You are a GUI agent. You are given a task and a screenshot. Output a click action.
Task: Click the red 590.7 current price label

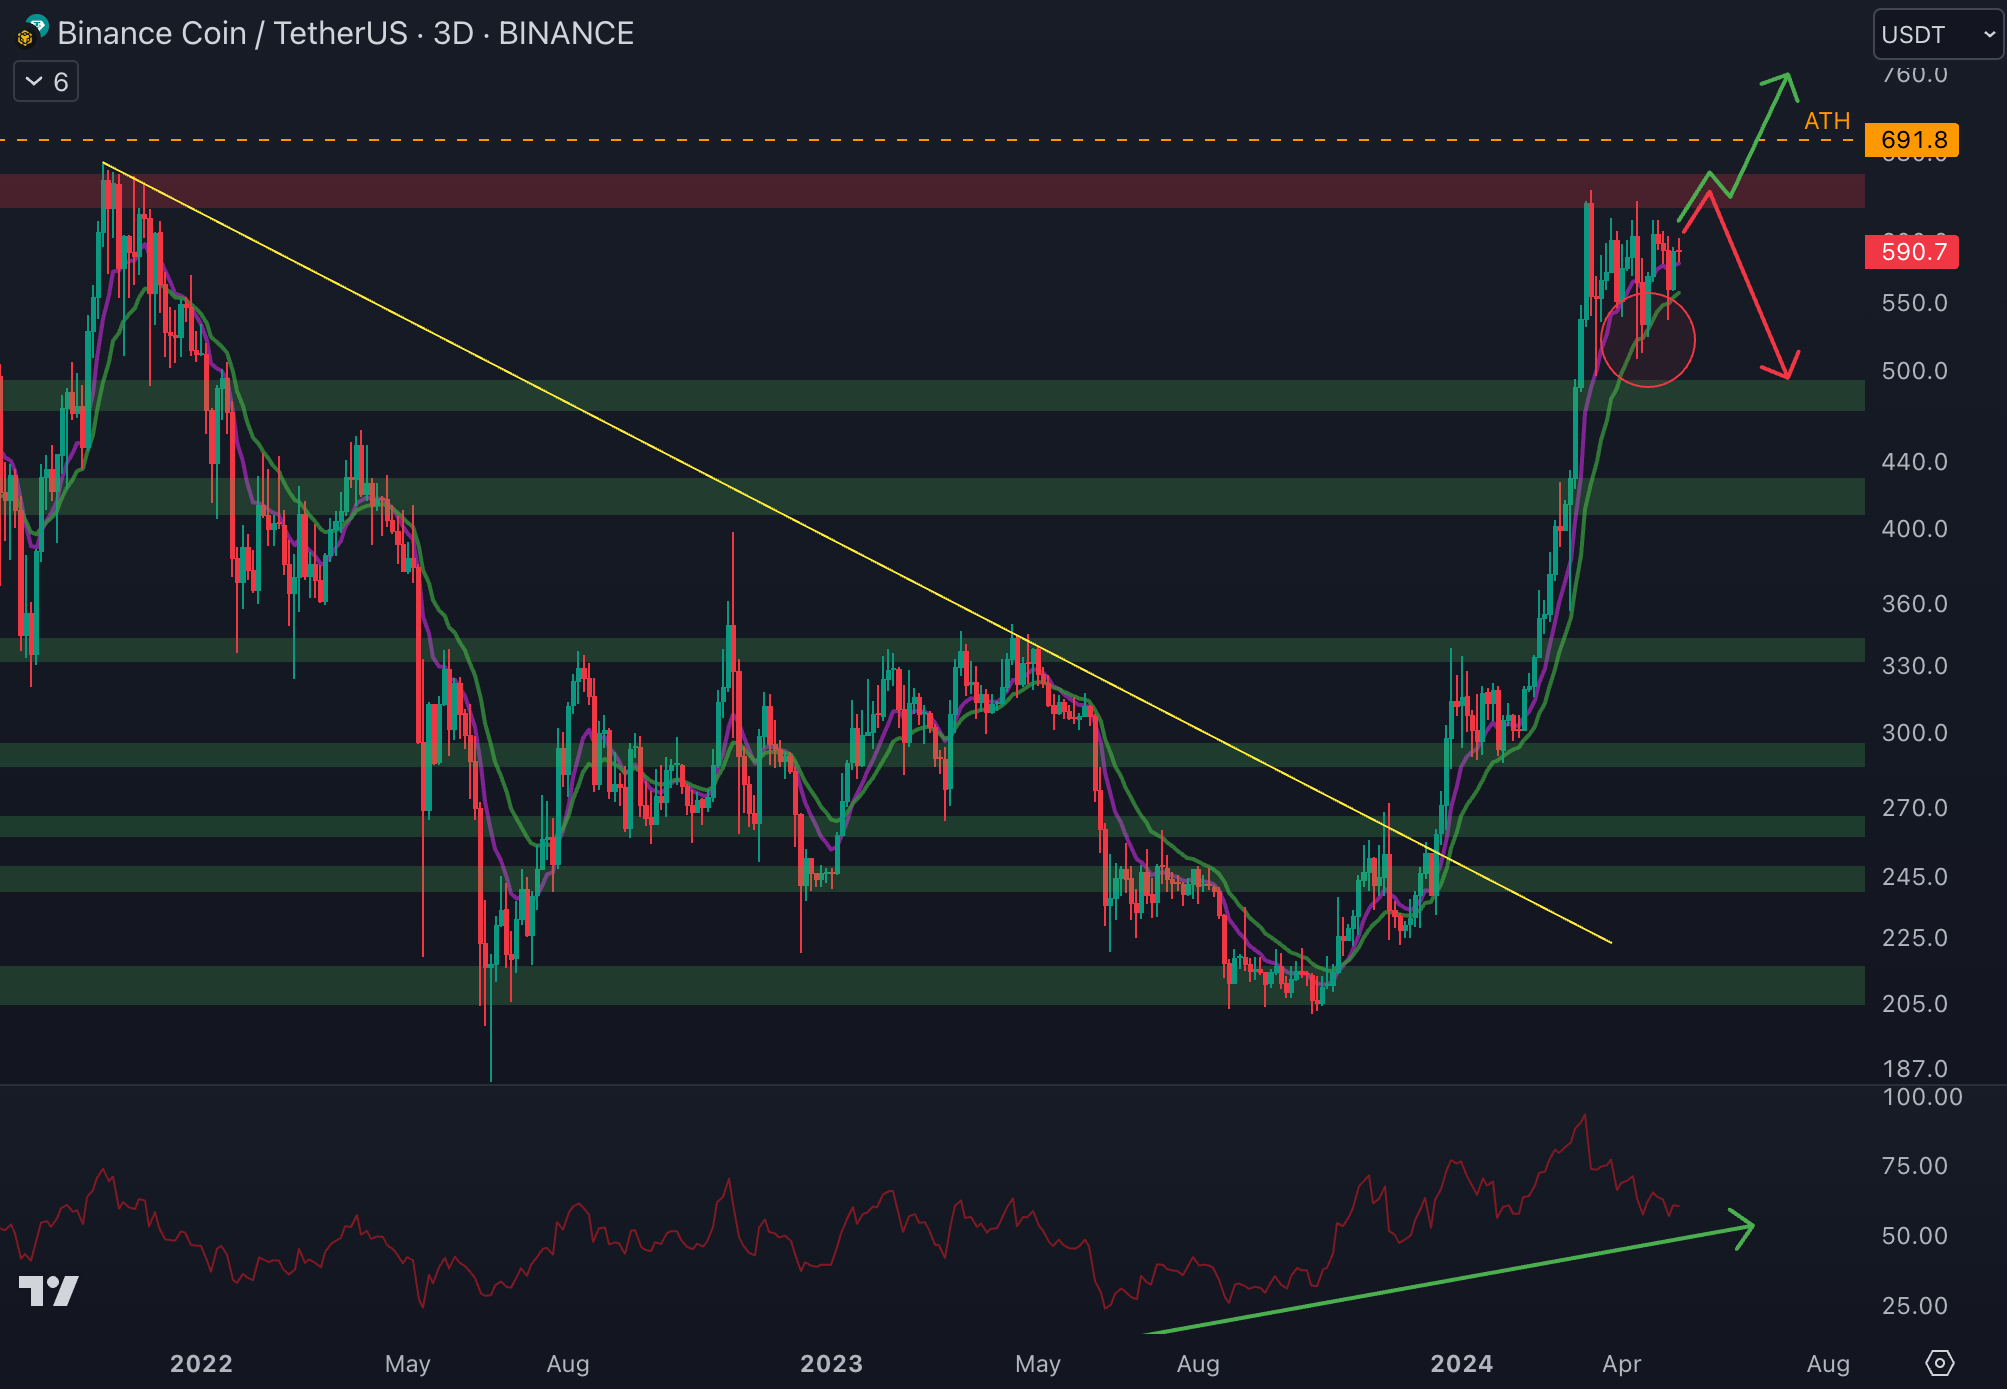coord(1911,252)
